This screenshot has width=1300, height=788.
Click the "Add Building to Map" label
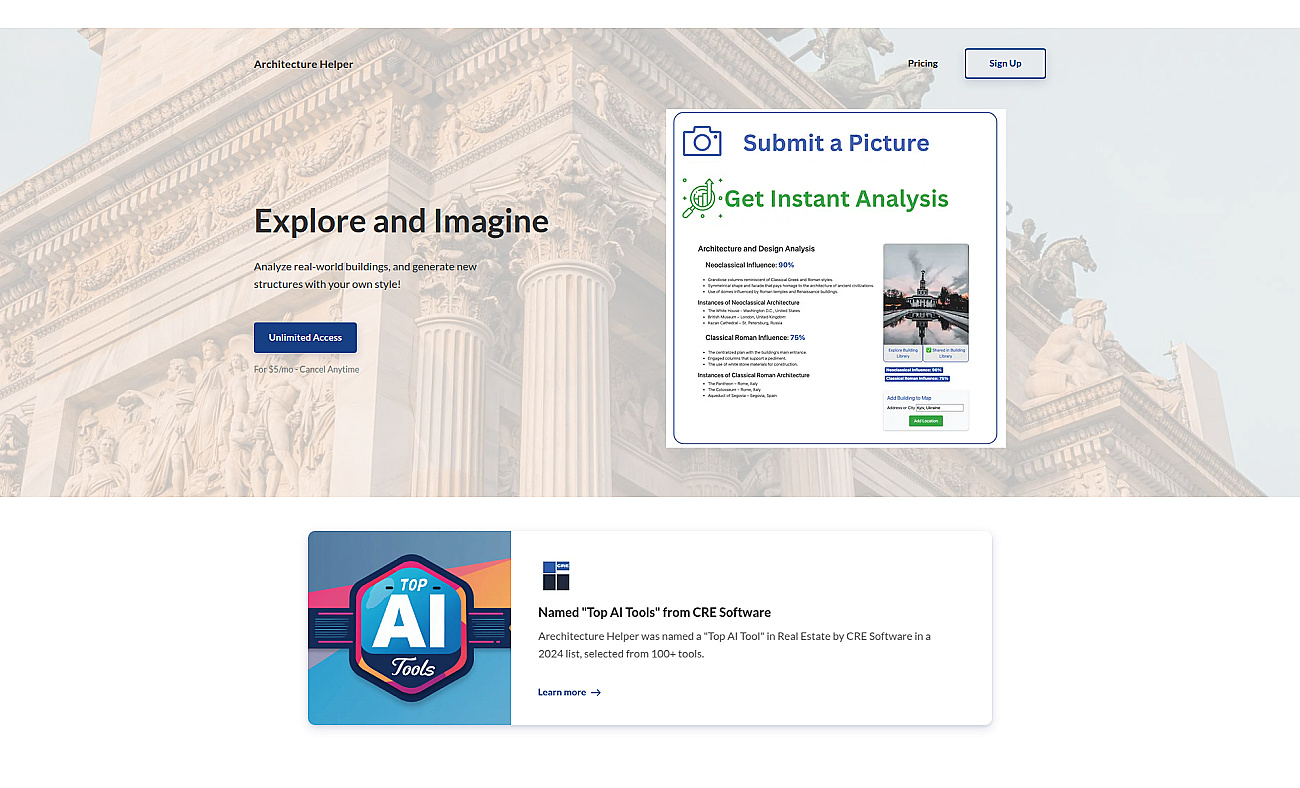[908, 398]
